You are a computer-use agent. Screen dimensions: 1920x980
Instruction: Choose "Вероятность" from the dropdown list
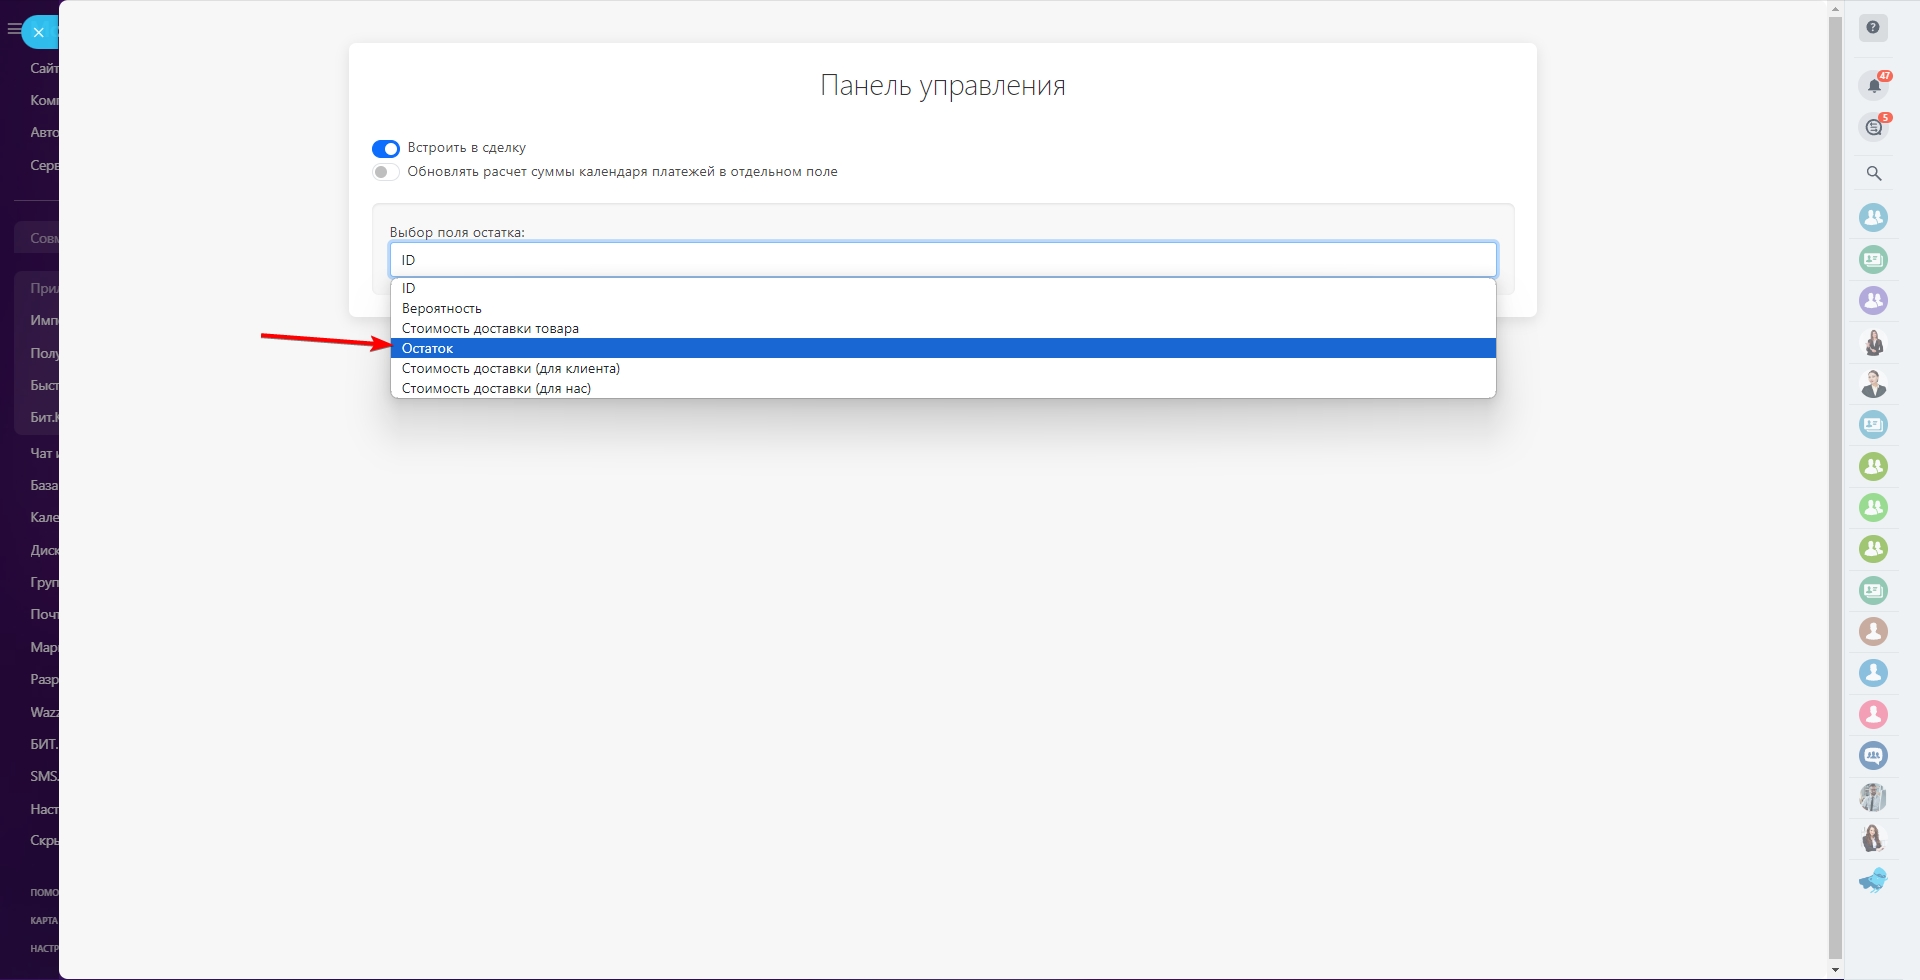pos(943,308)
